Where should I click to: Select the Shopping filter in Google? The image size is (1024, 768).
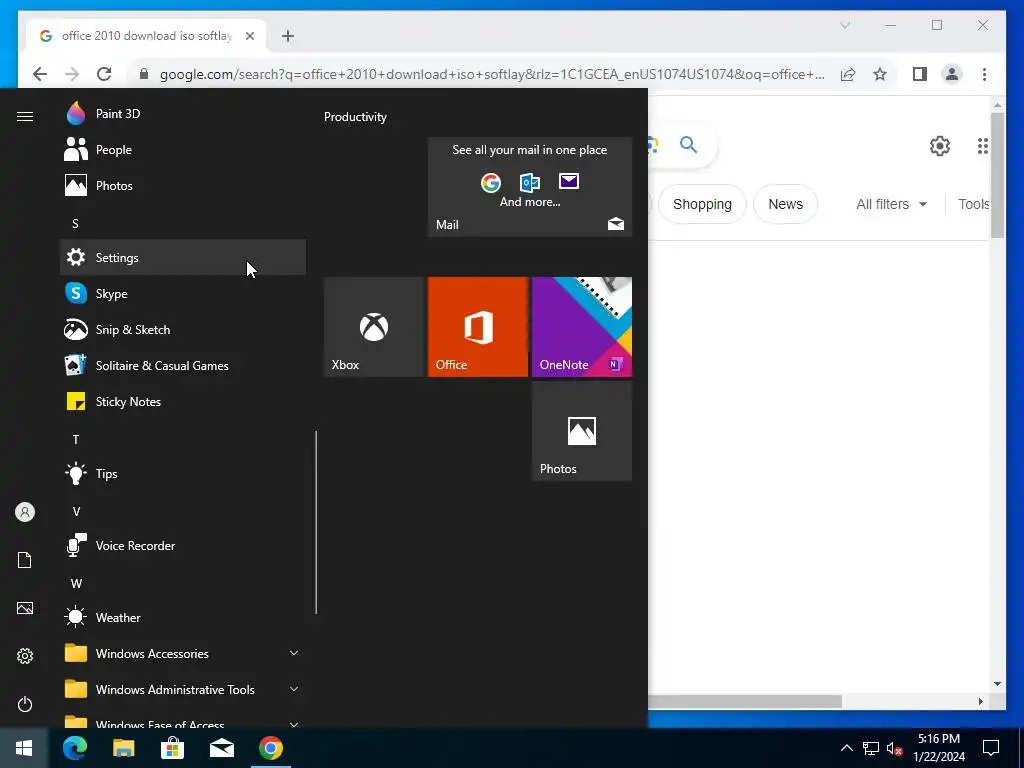[702, 204]
